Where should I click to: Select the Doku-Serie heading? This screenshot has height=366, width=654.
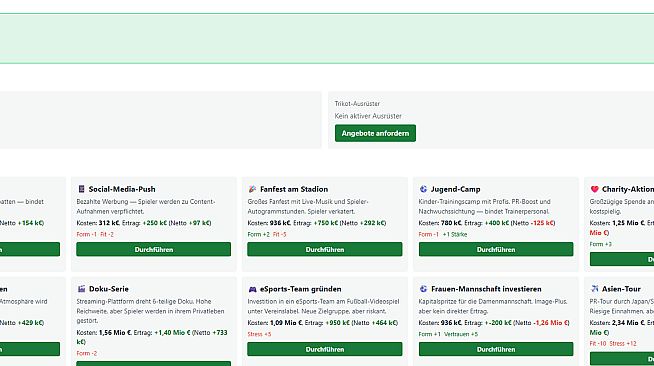[108, 289]
